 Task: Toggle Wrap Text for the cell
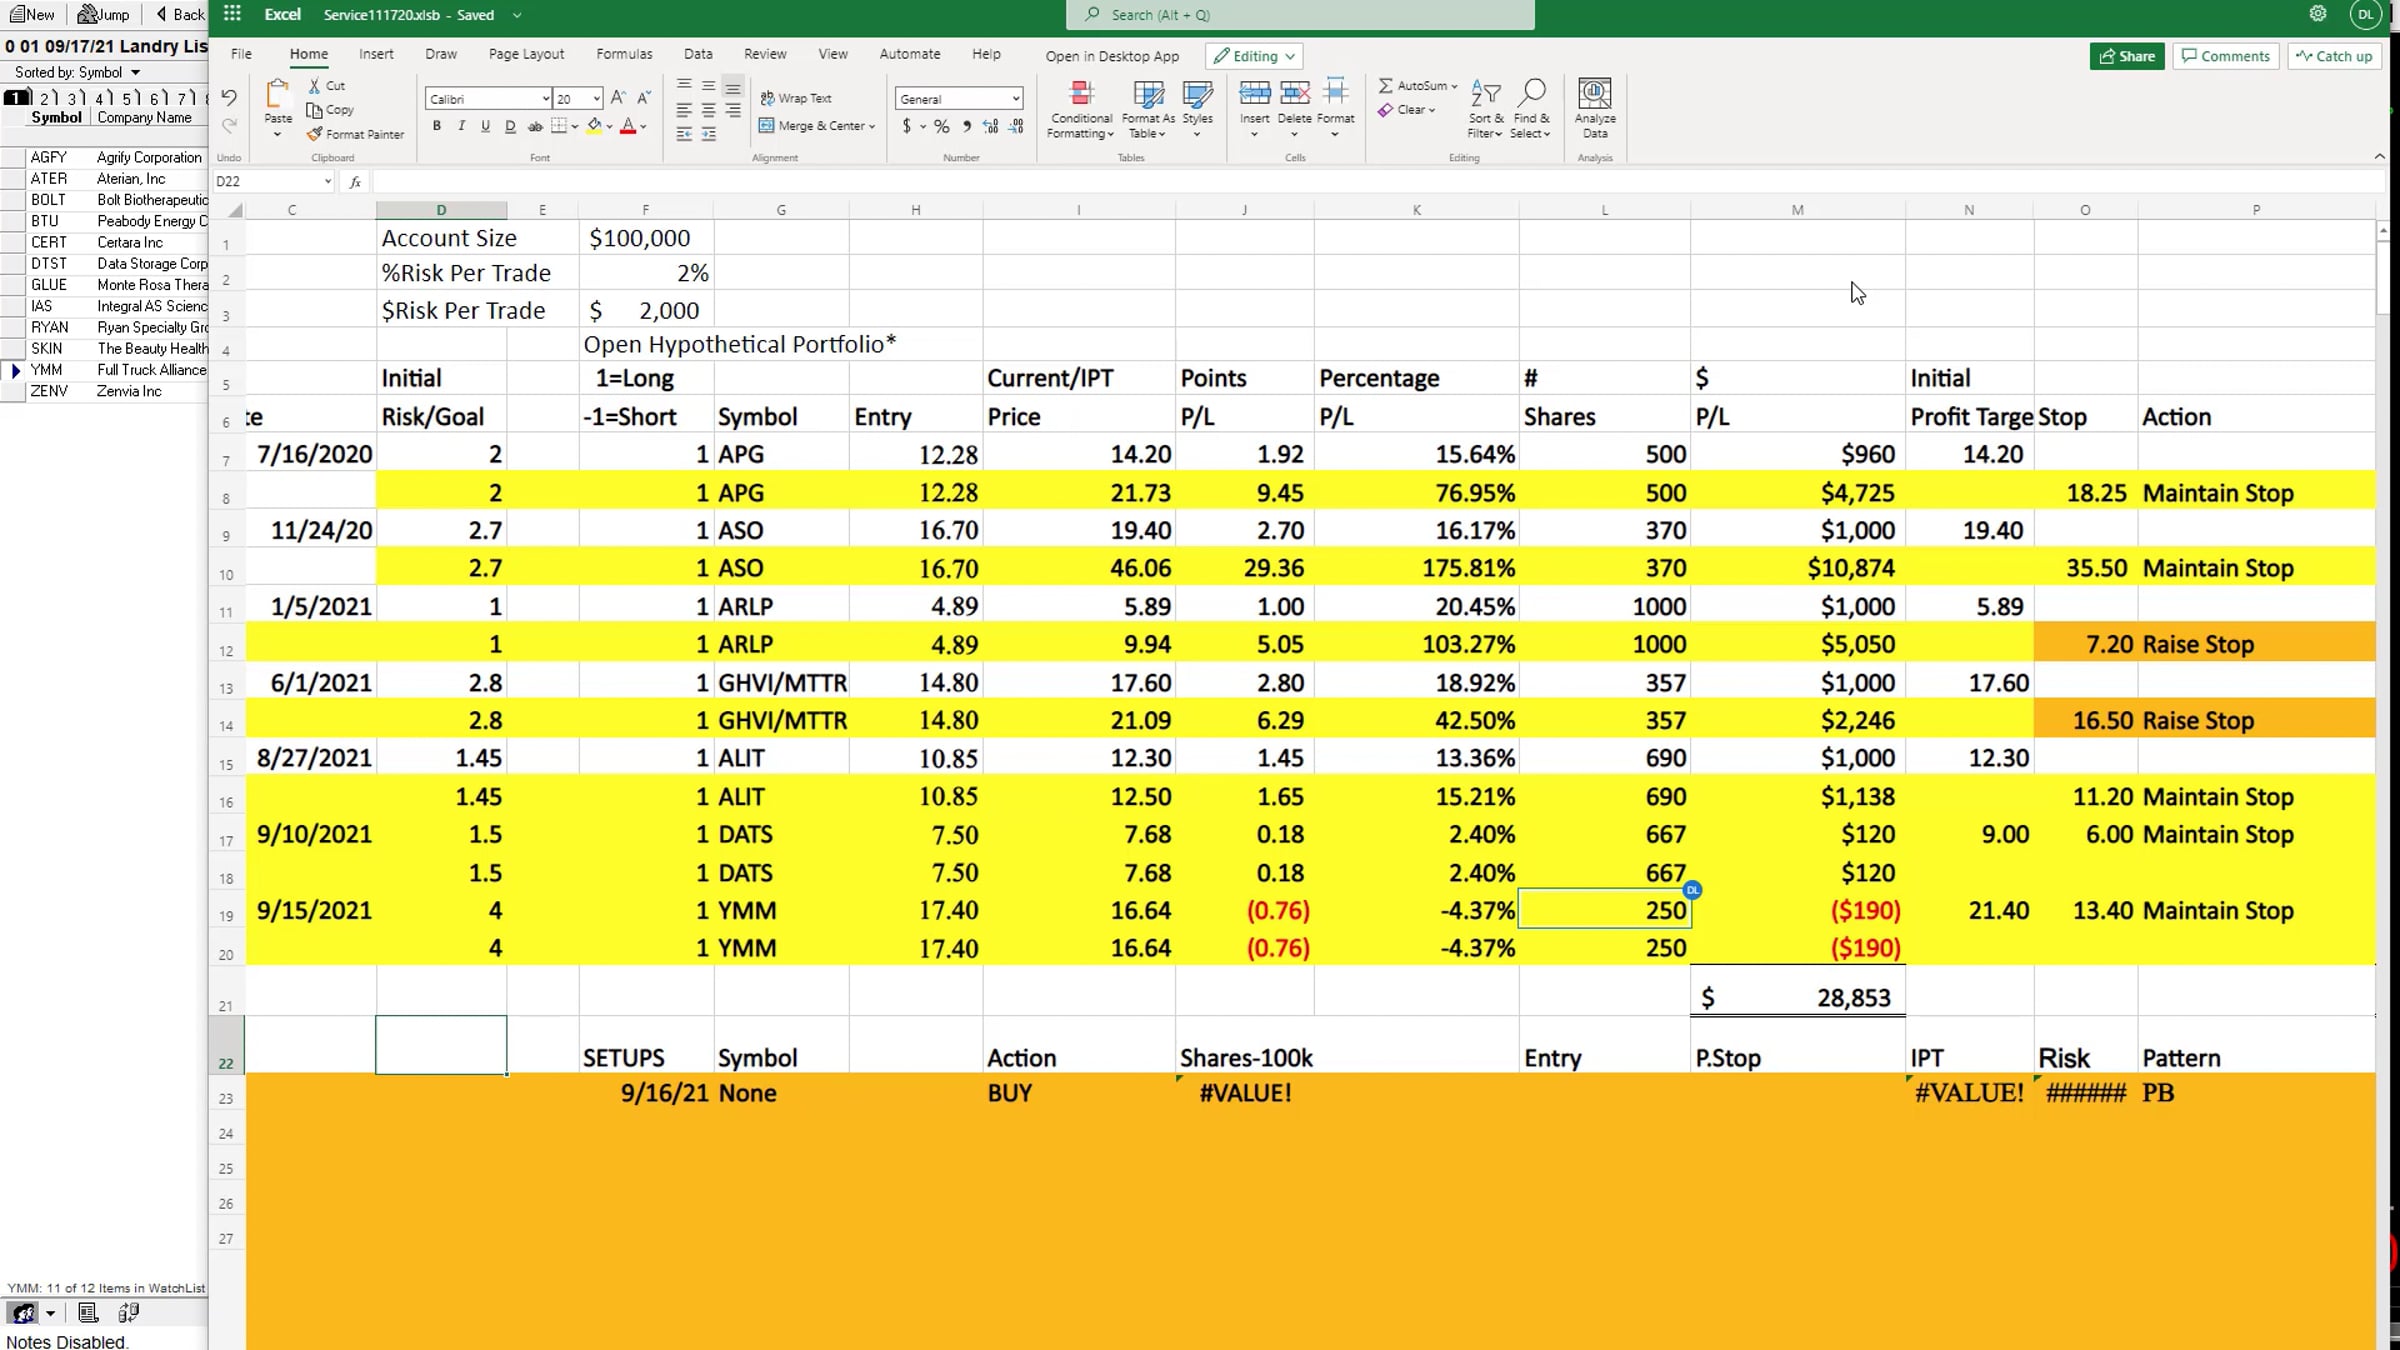(x=796, y=98)
